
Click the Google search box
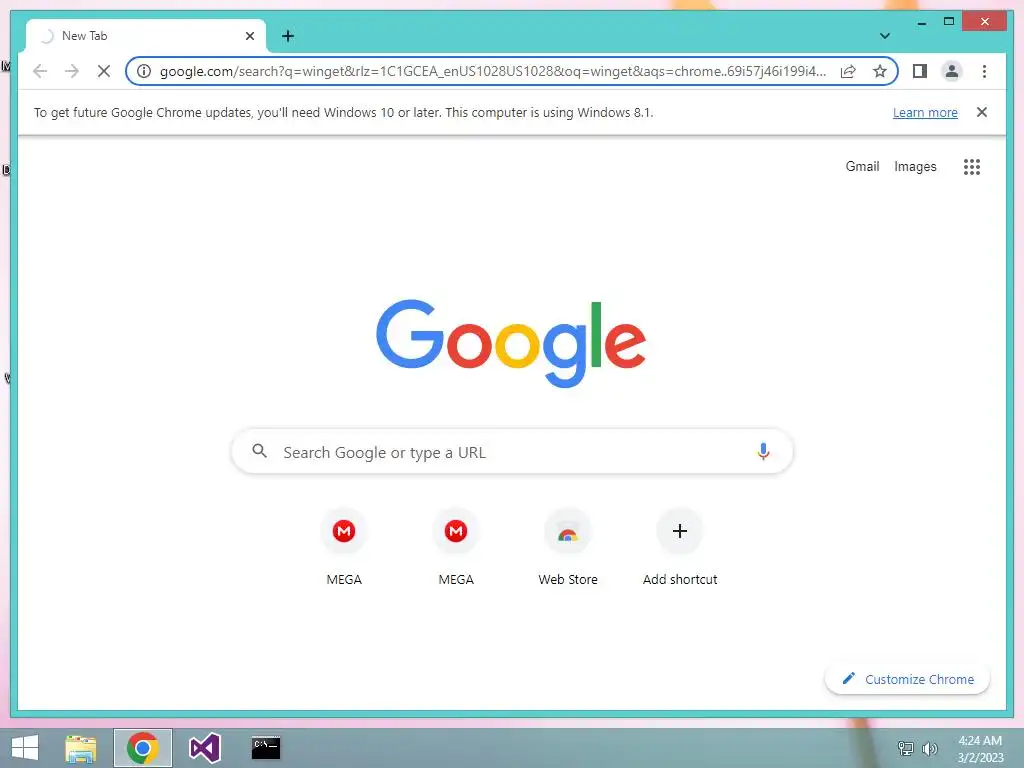(513, 452)
